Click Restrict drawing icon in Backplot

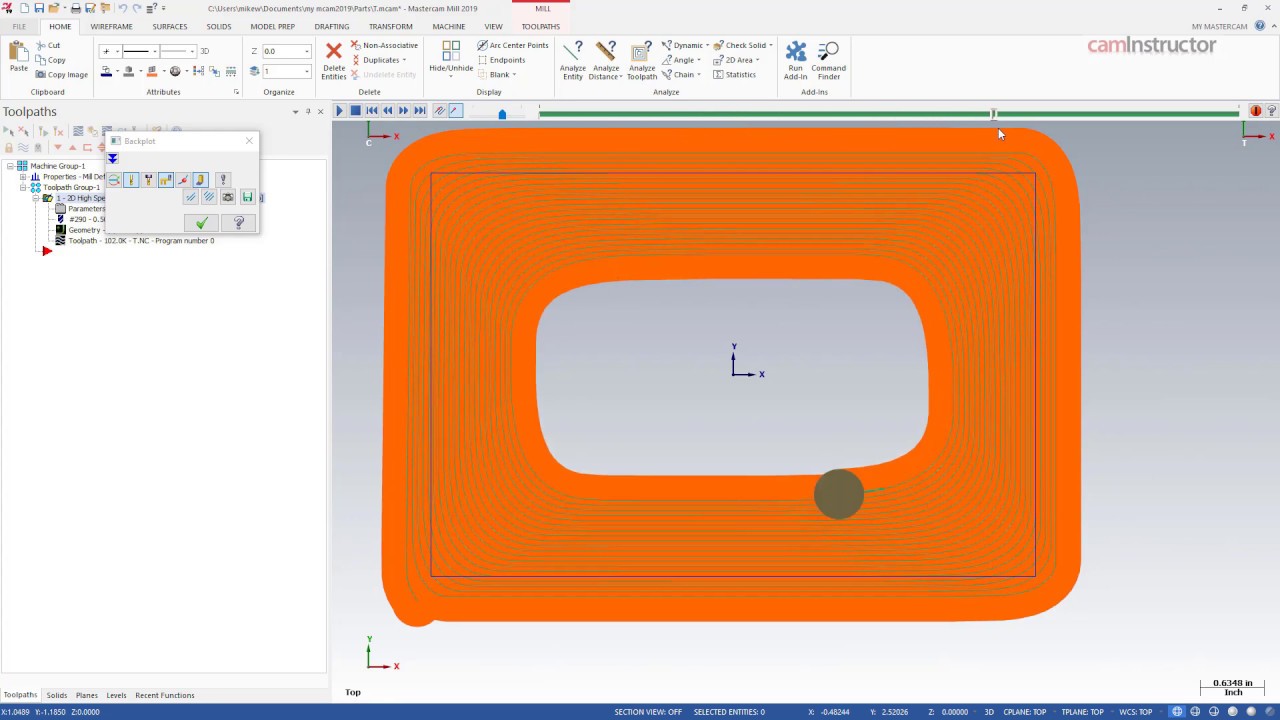(191, 197)
